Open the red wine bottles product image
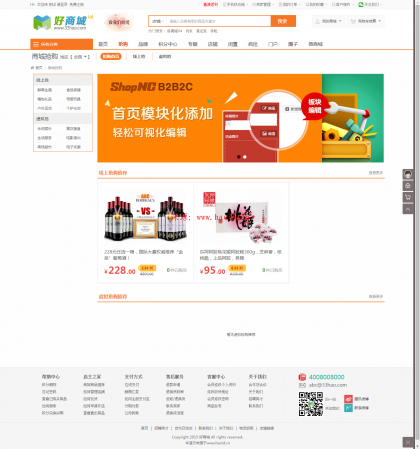This screenshot has width=420, height=449. 145,218
